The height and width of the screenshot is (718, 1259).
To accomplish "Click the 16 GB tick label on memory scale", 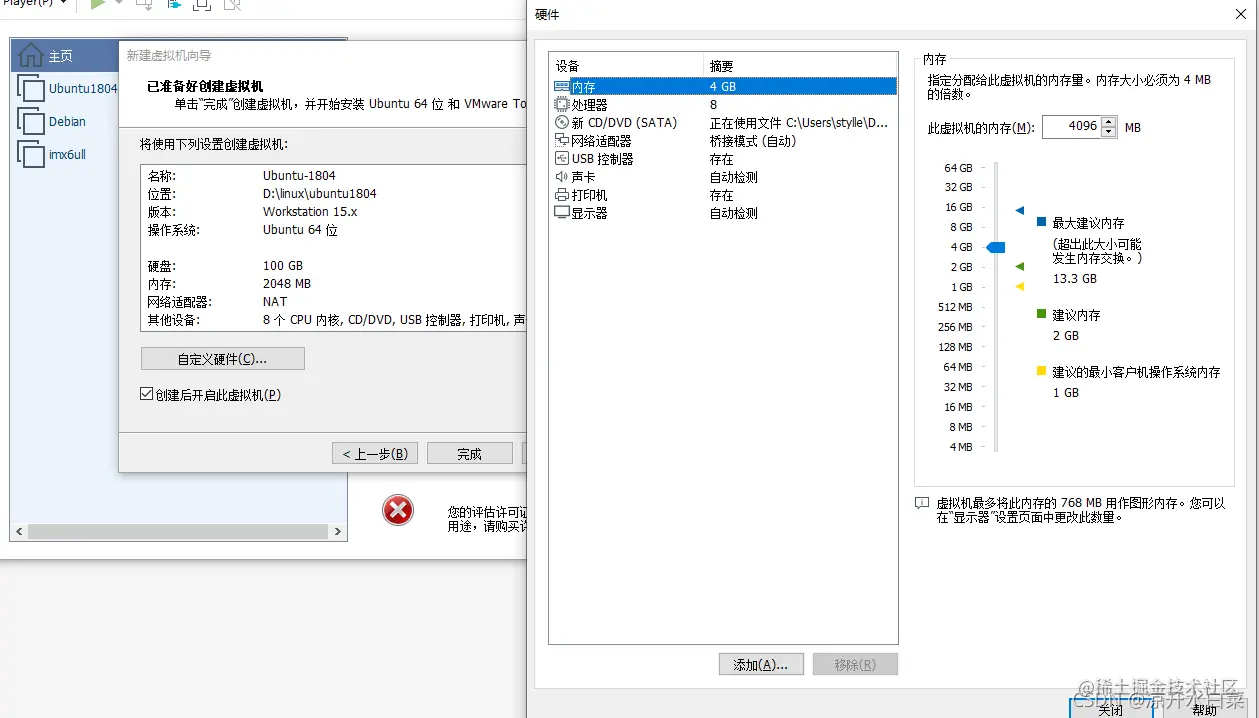I will pyautogui.click(x=958, y=207).
